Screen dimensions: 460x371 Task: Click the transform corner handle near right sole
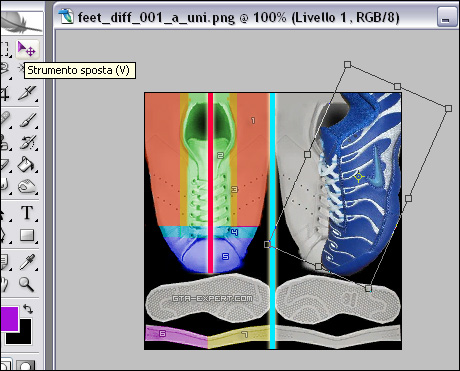click(368, 288)
